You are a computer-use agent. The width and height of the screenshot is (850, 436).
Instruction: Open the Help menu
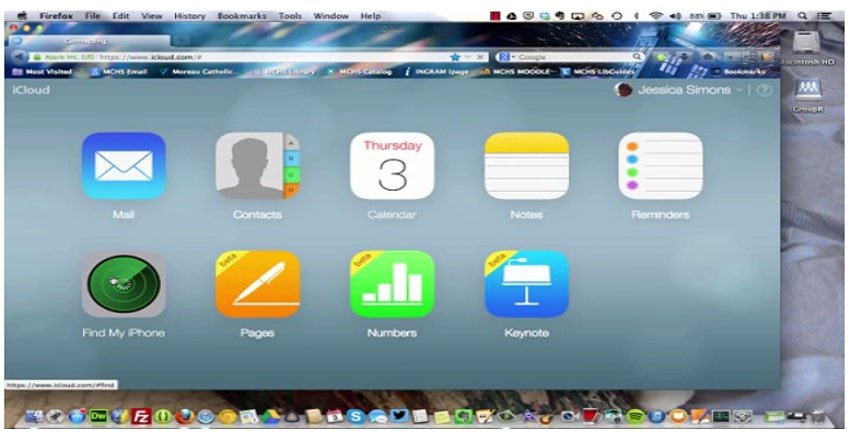371,16
